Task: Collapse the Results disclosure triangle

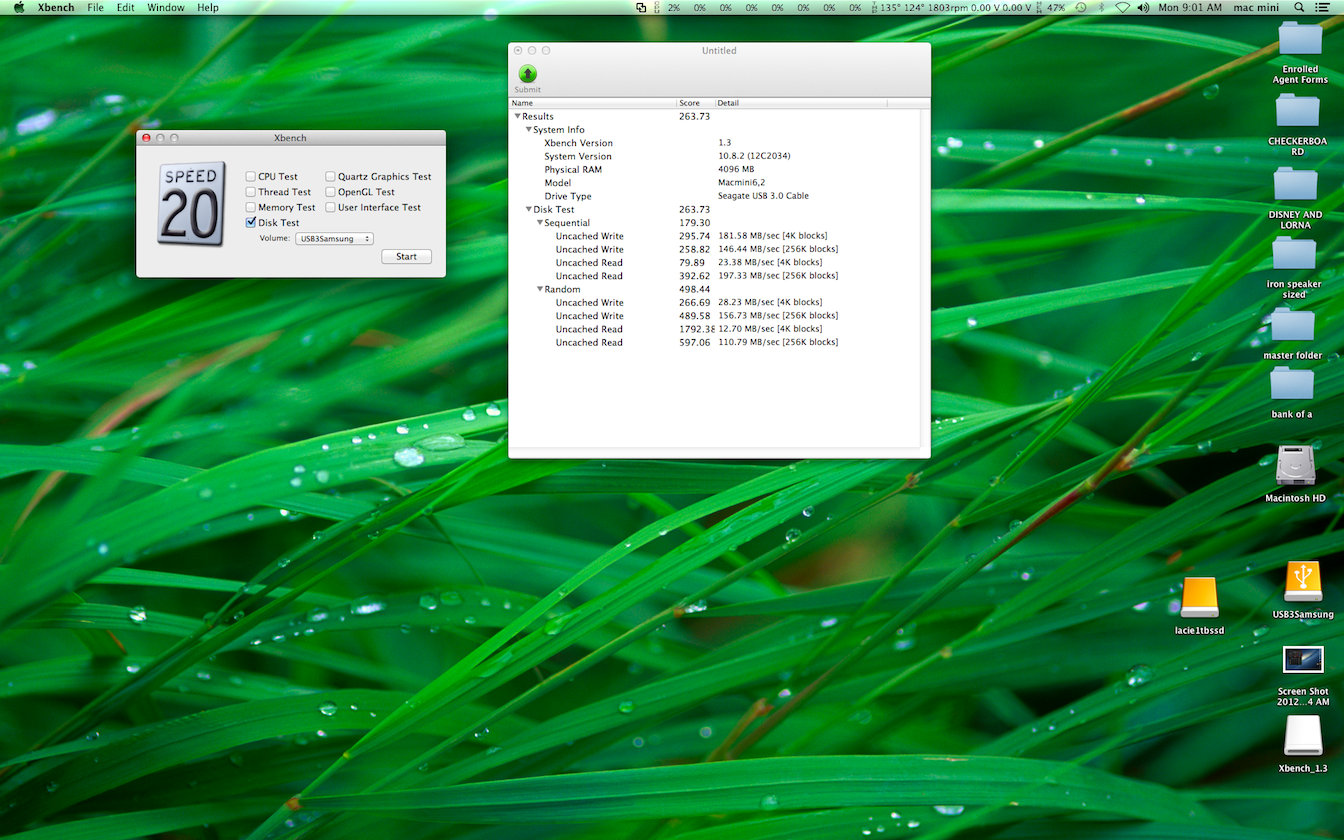Action: (517, 116)
